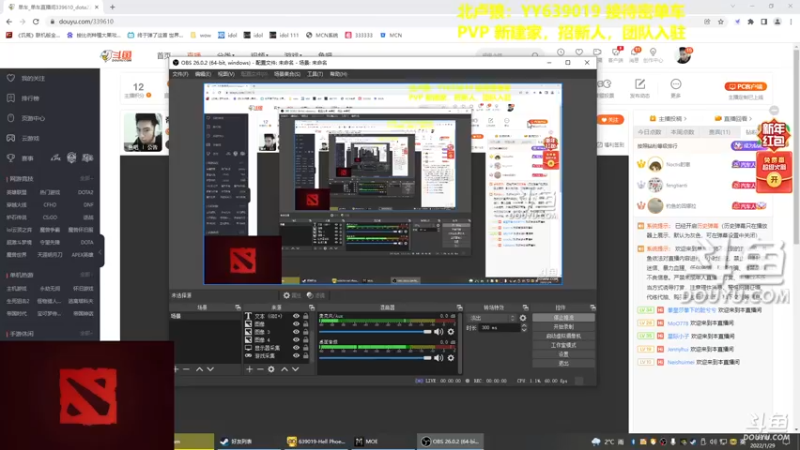The width and height of the screenshot is (800, 450).
Task: Open the 创作中心 lightbulb icon
Action: click(x=653, y=52)
